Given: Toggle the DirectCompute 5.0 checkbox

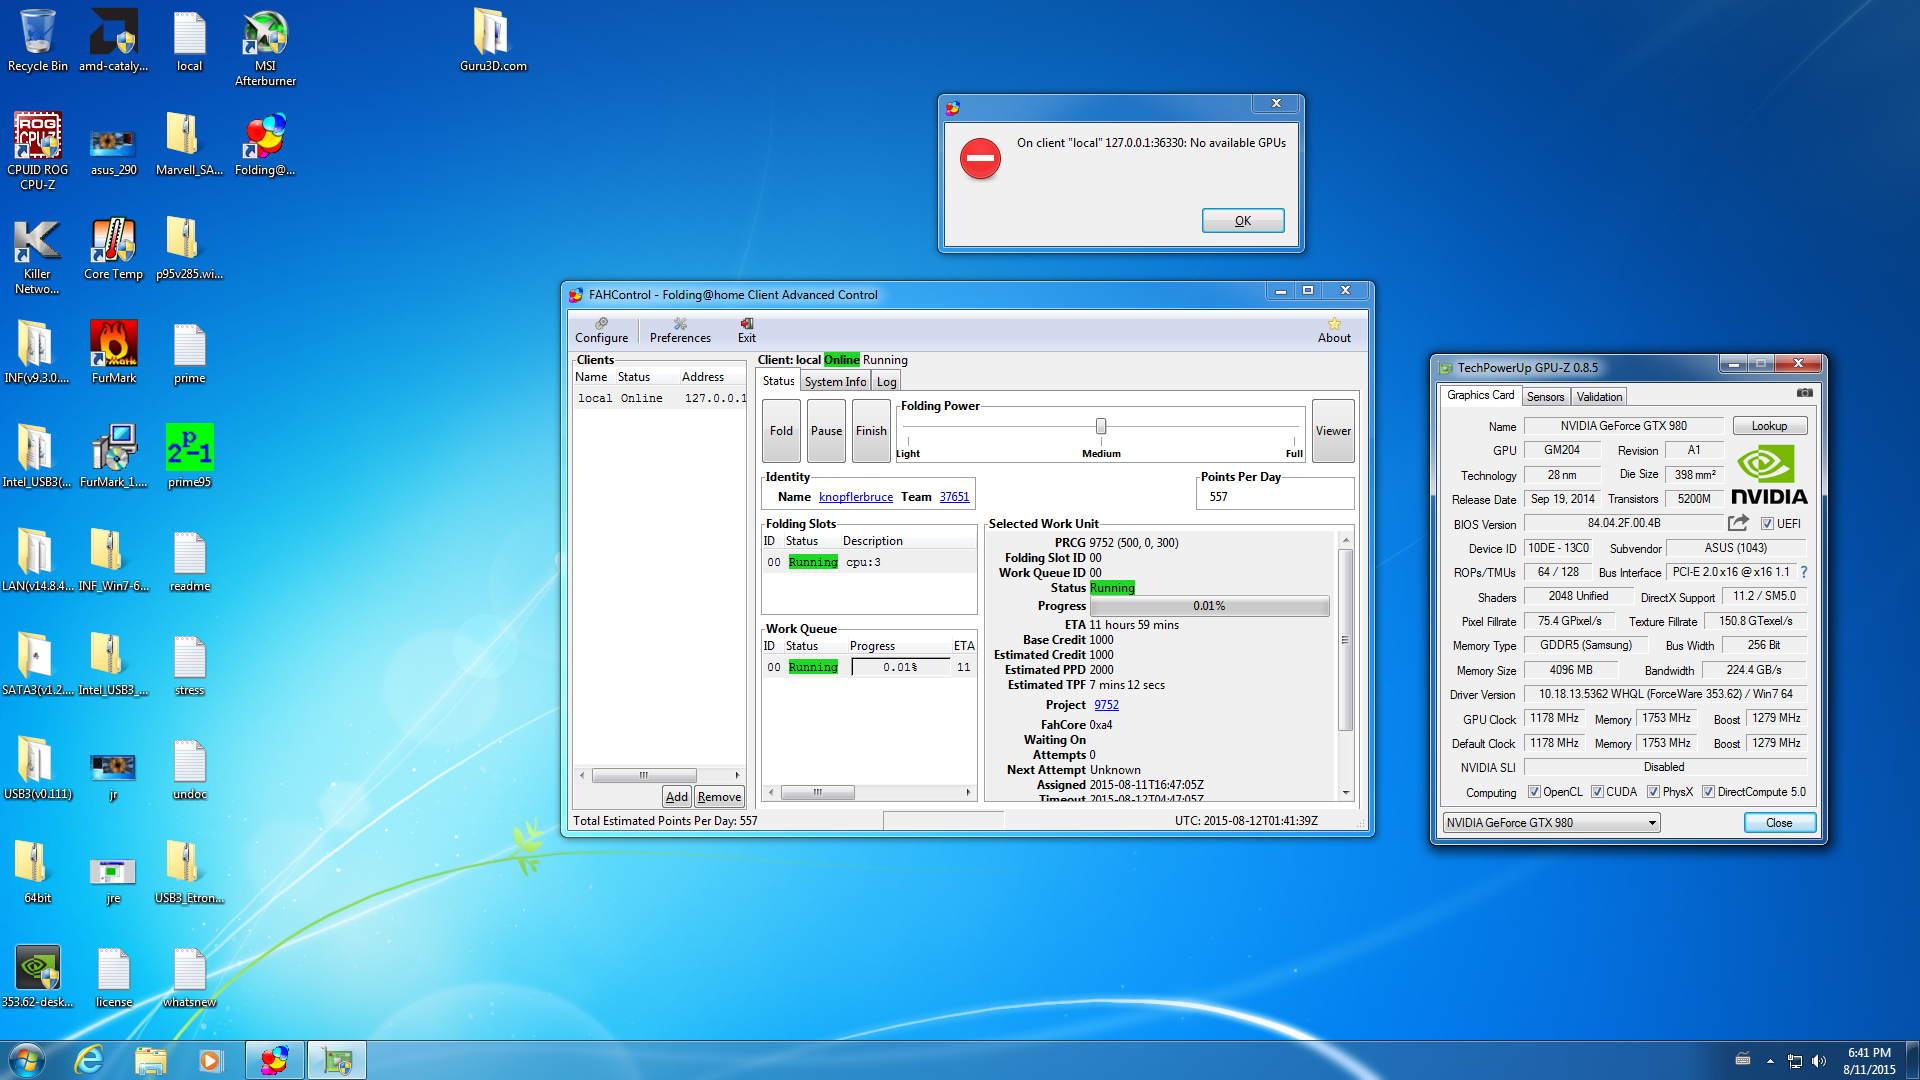Looking at the screenshot, I should (x=1708, y=792).
